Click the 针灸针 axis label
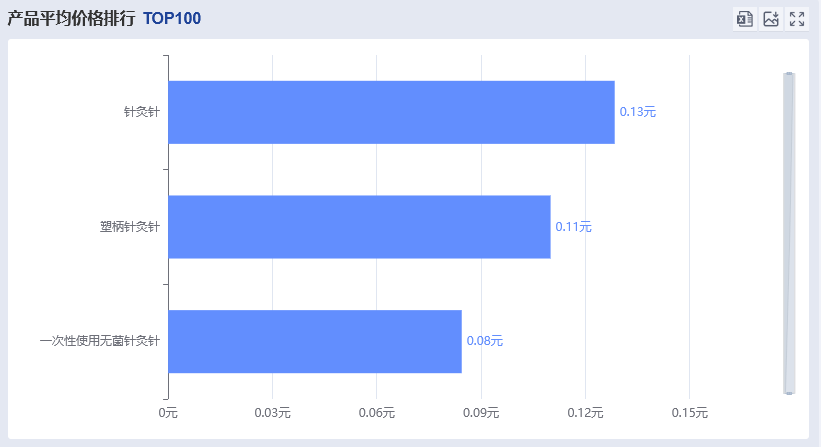 pos(142,112)
